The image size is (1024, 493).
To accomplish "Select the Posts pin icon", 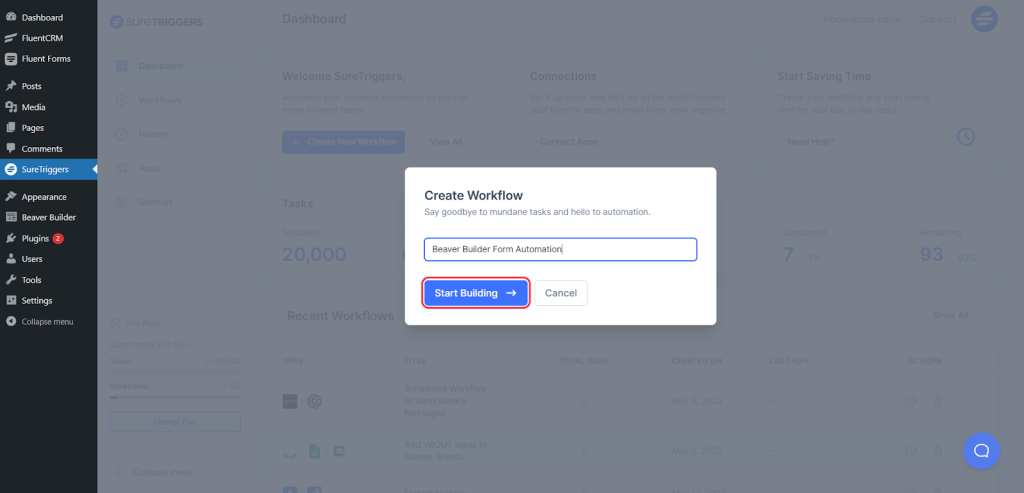I will [11, 86].
